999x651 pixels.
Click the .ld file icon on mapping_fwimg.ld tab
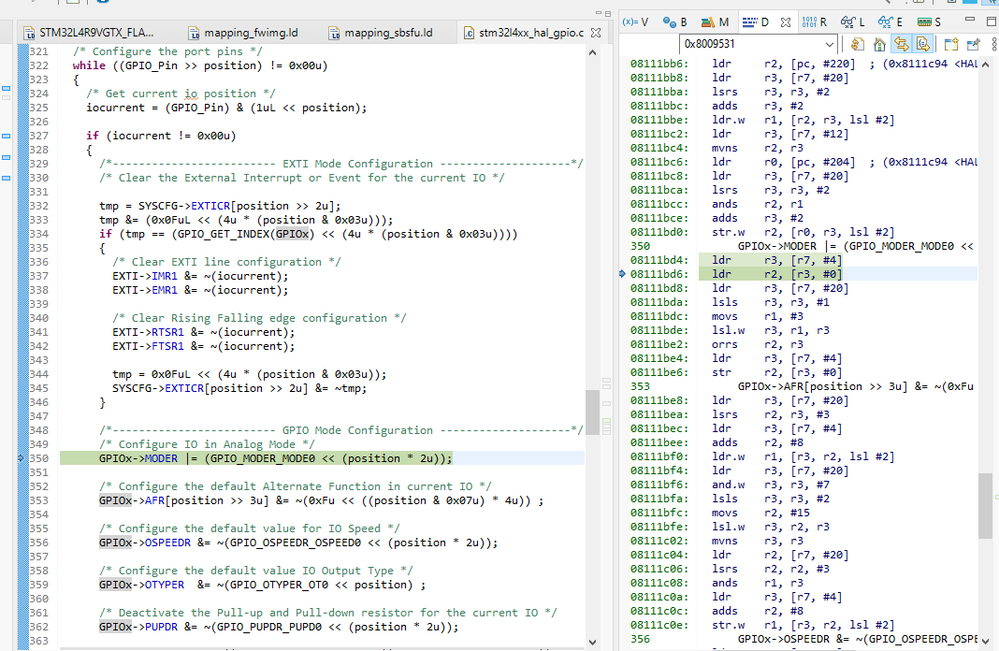194,32
